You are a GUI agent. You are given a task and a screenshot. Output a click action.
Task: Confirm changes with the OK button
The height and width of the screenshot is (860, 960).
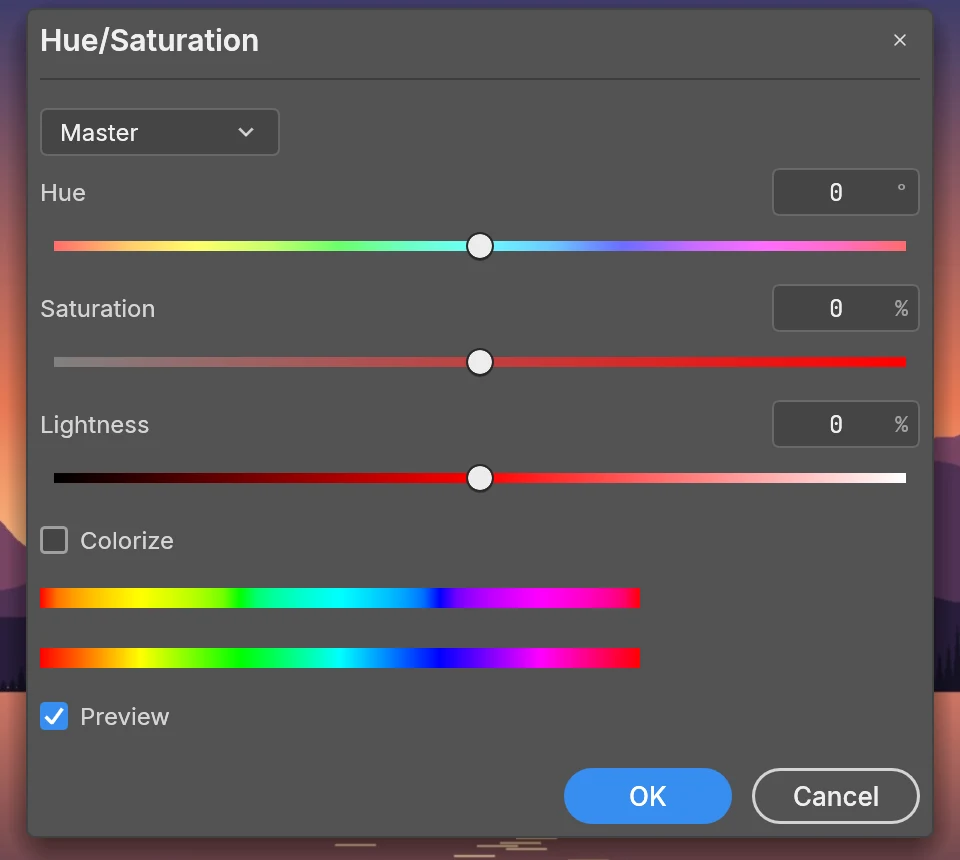click(x=648, y=796)
